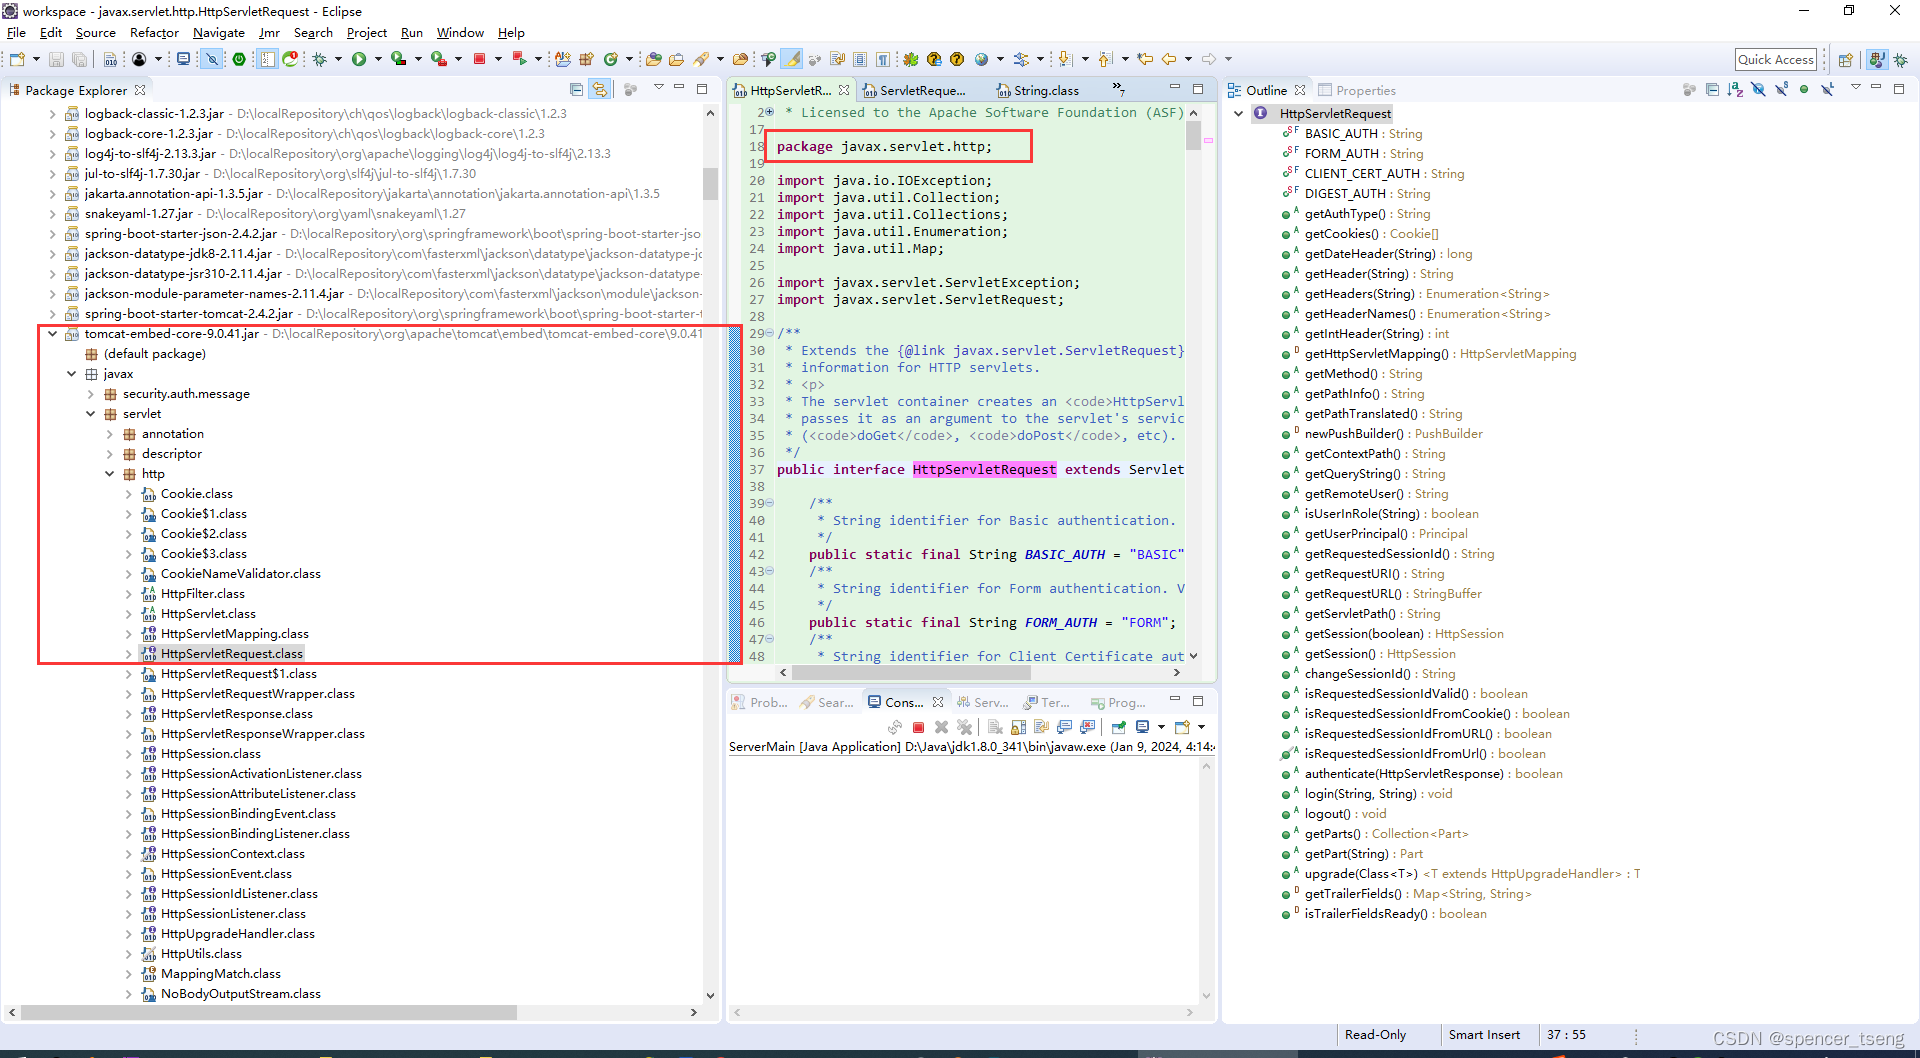Open the Refactor menu

click(154, 32)
